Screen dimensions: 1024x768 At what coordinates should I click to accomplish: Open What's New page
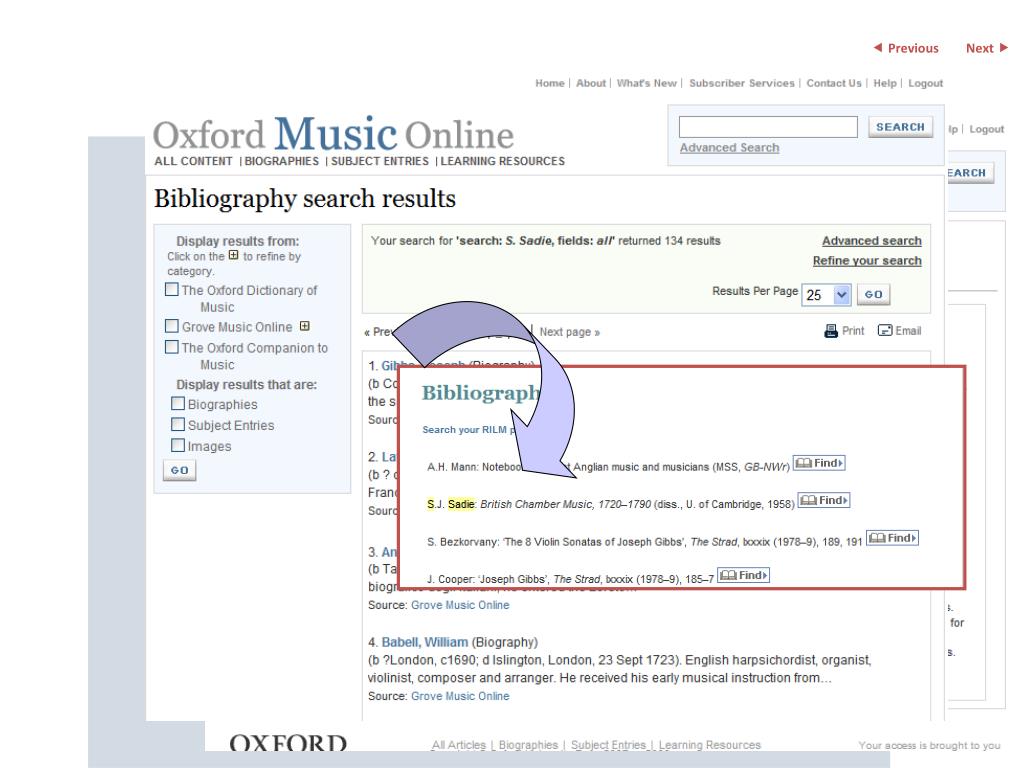[x=647, y=84]
